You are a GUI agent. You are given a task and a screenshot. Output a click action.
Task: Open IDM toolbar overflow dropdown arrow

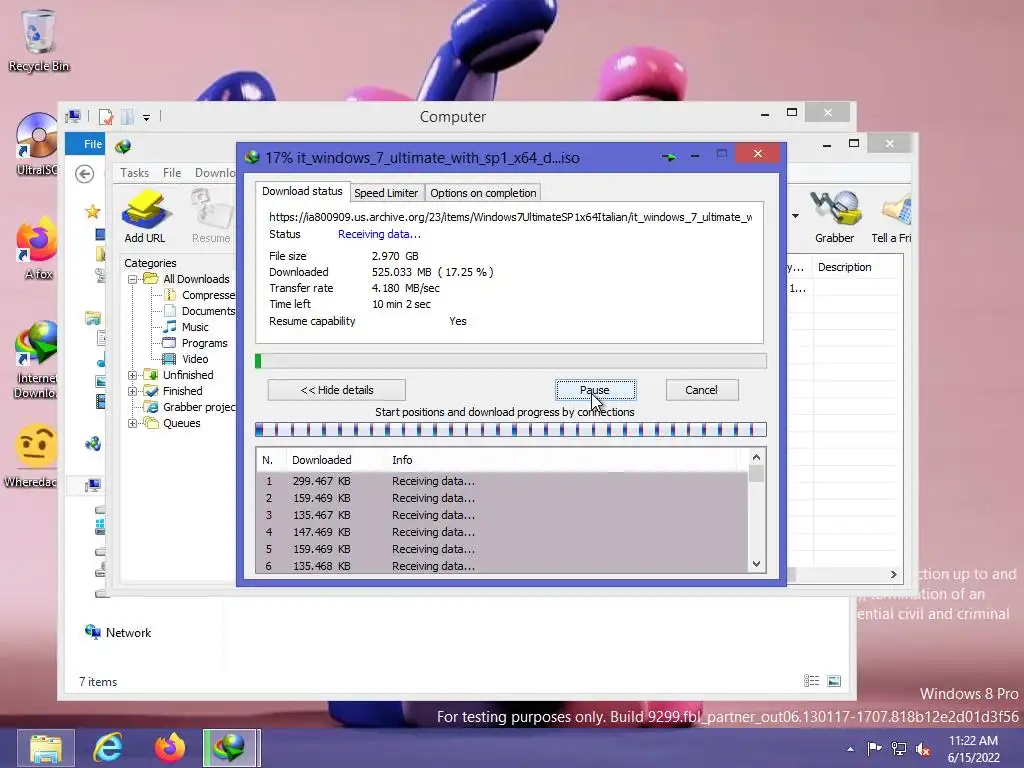[x=795, y=216]
